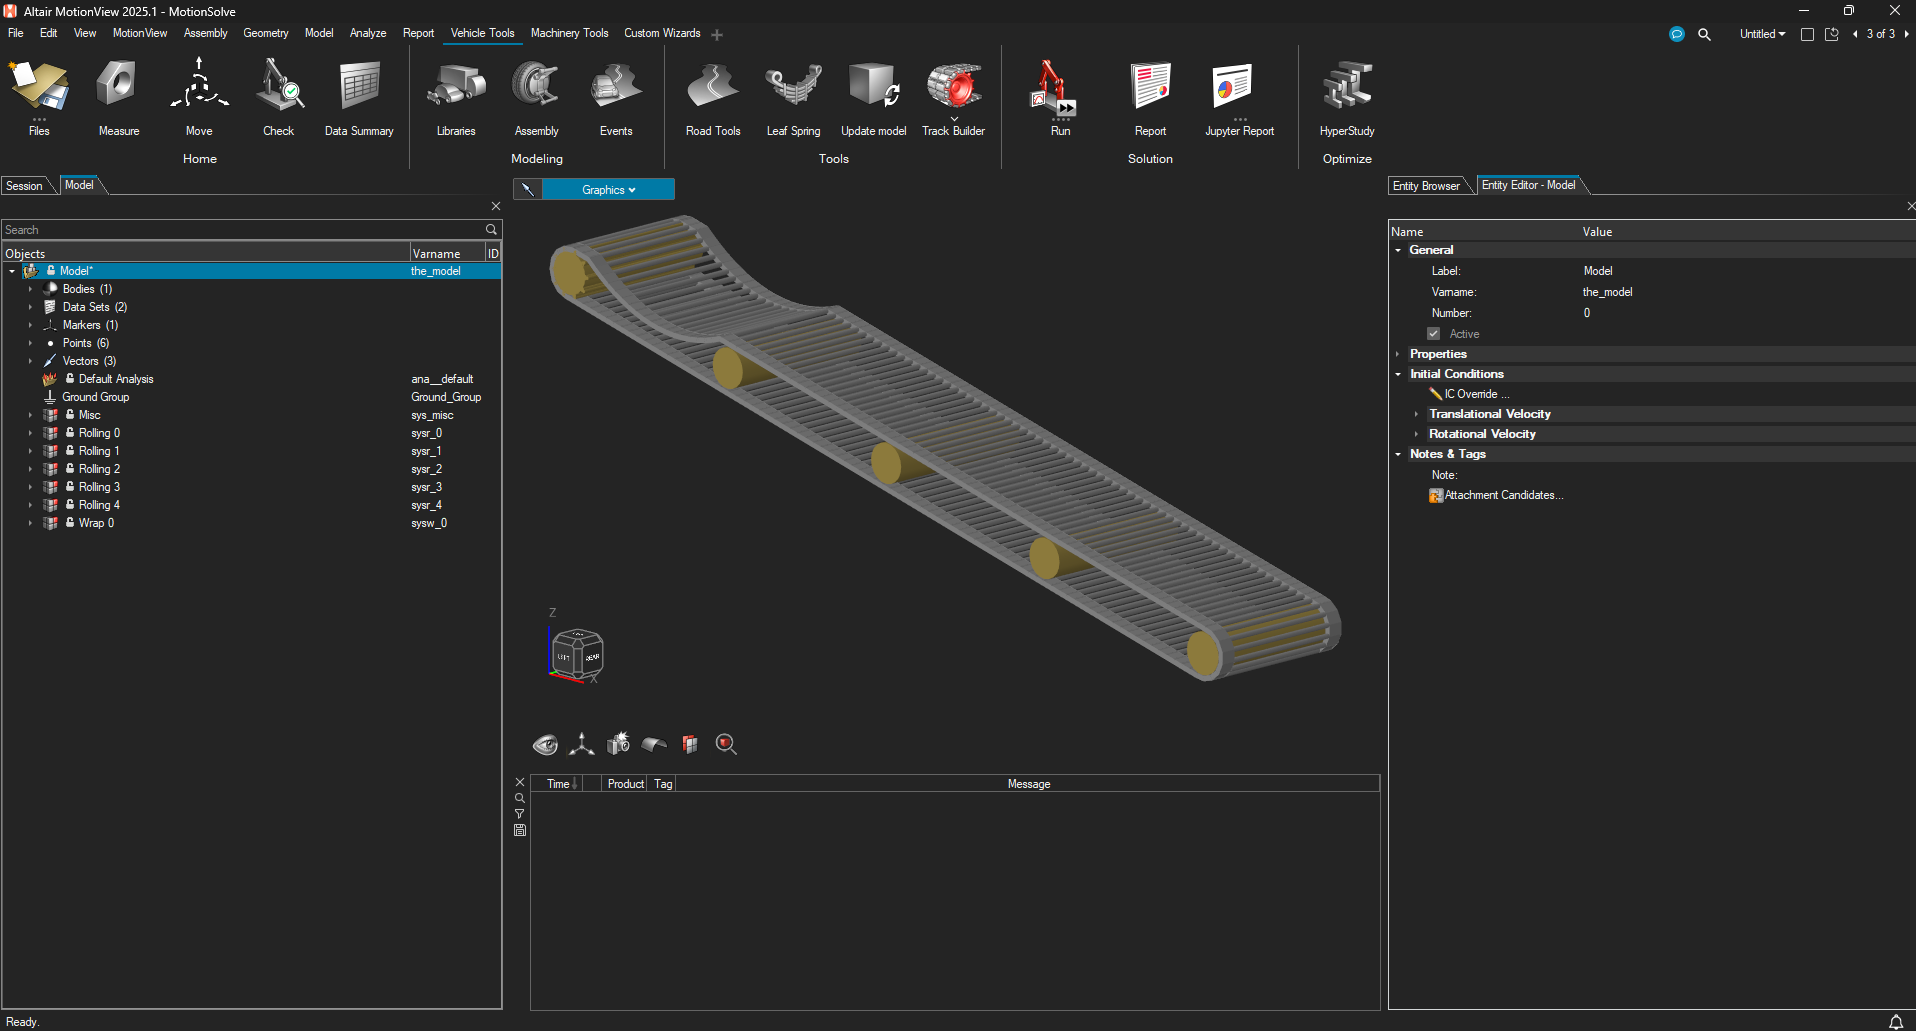Click the Attachment Candidates button
1916x1031 pixels.
[1496, 495]
